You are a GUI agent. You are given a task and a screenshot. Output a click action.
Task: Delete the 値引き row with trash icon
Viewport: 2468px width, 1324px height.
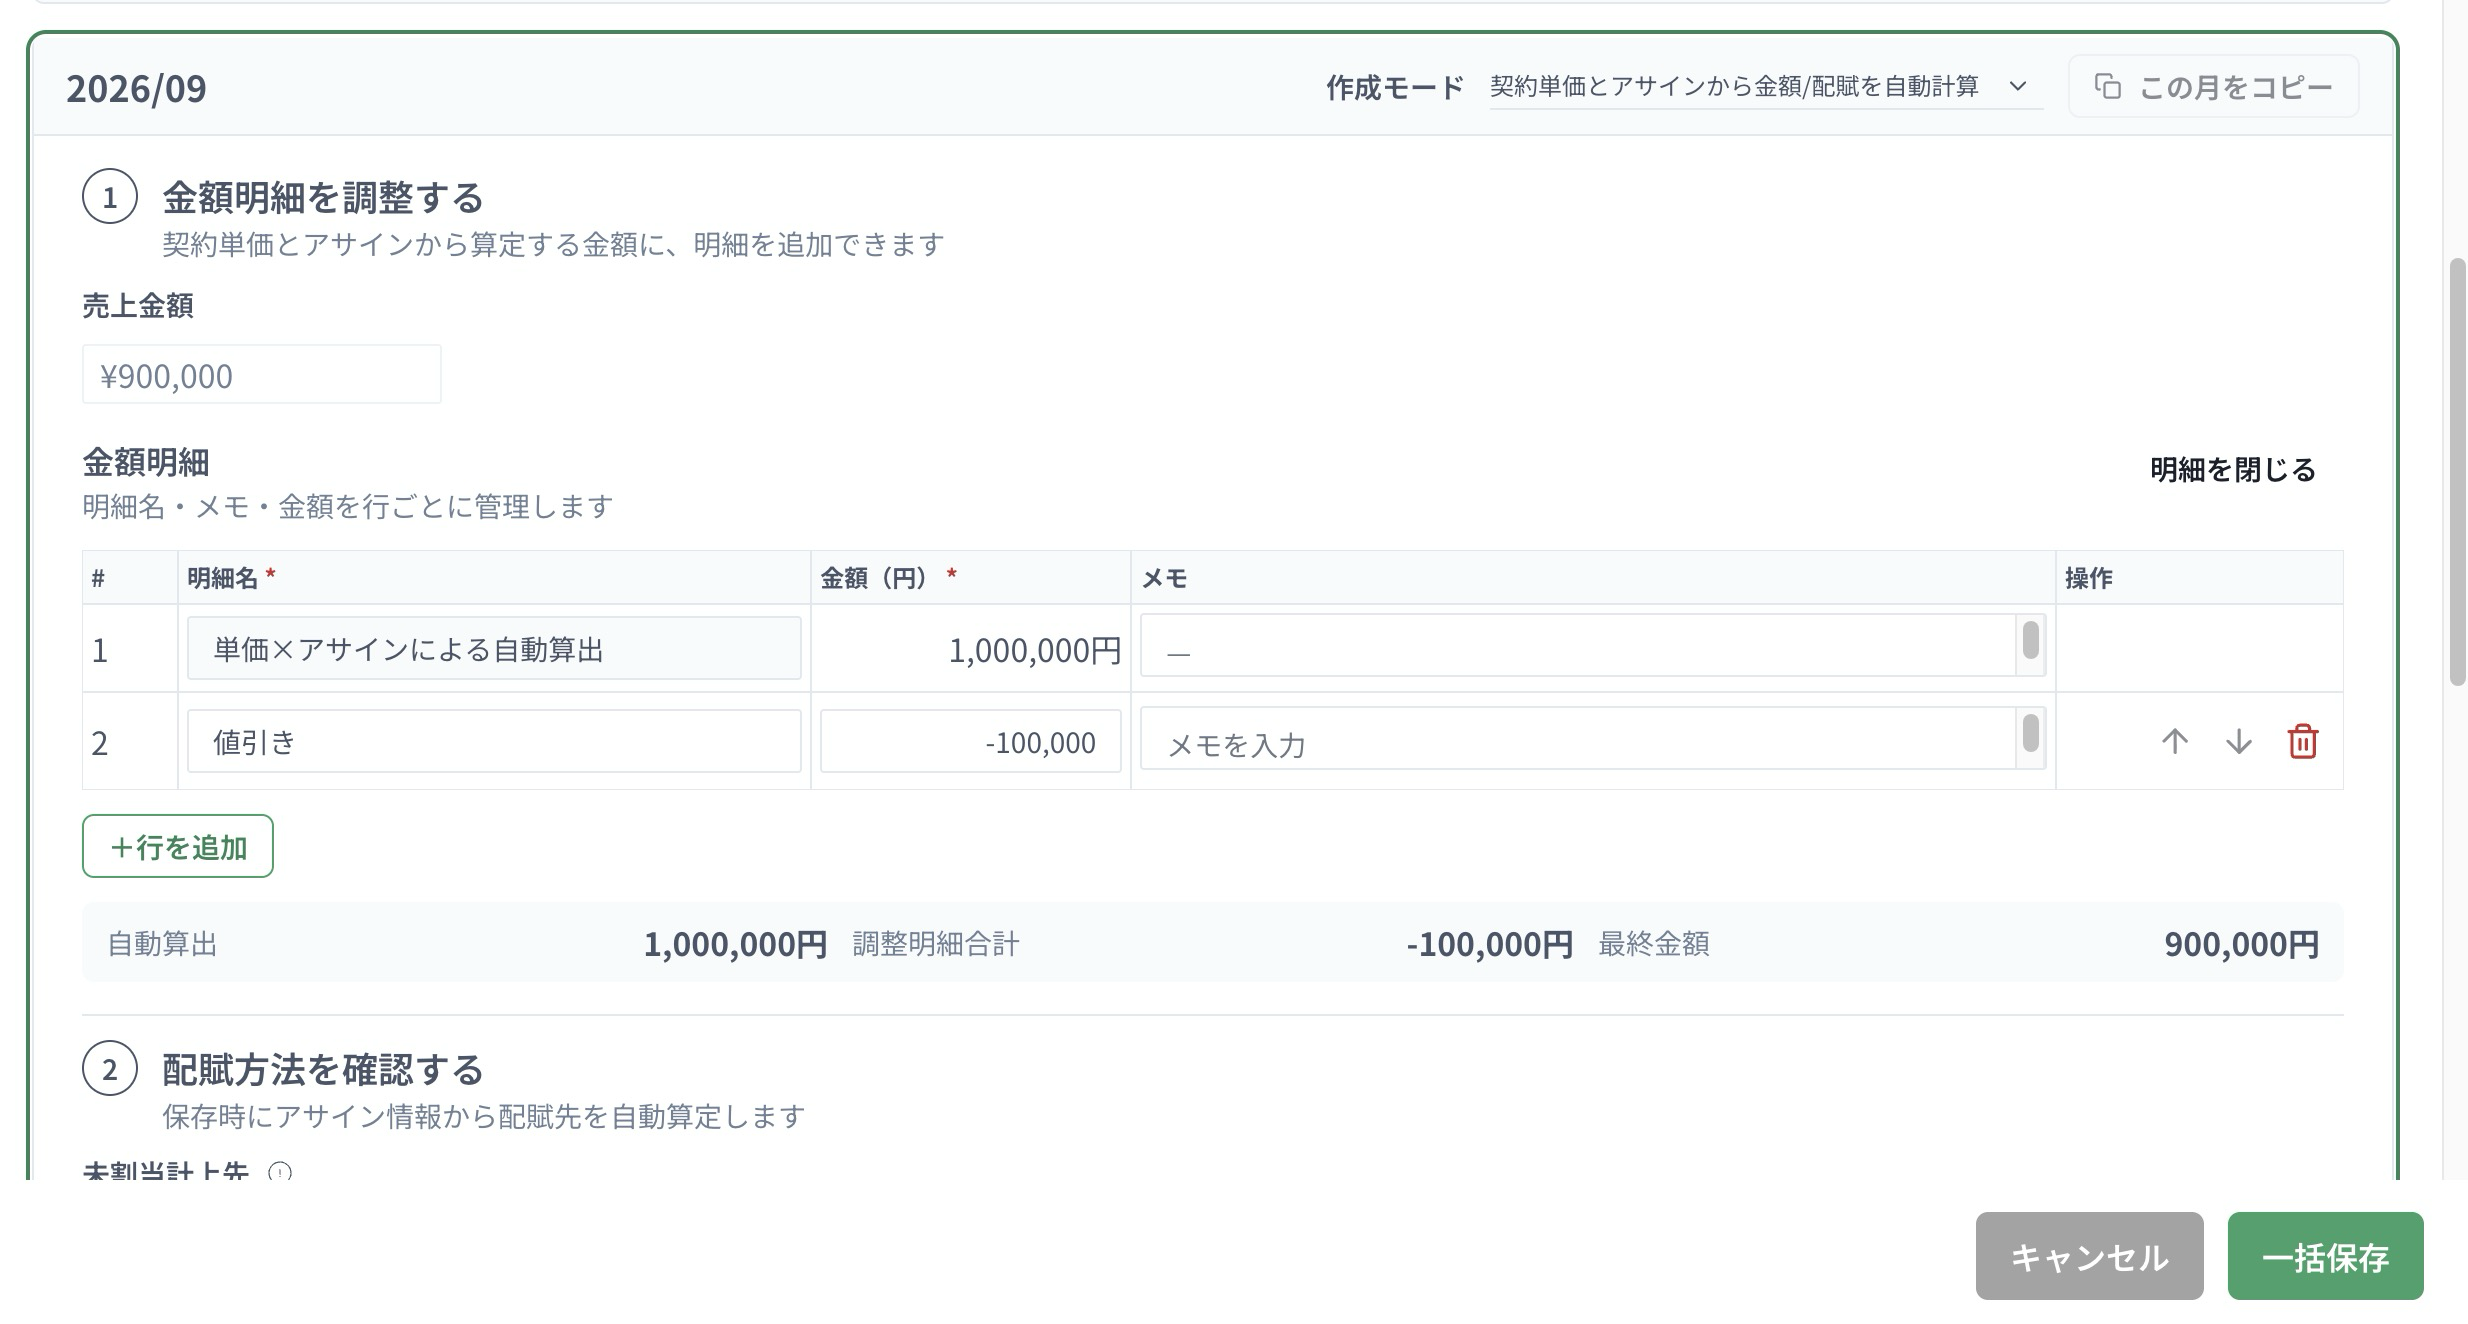tap(2303, 741)
